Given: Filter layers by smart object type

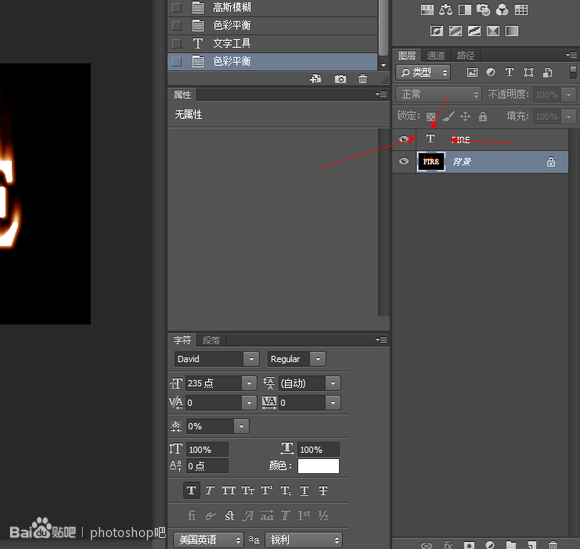Looking at the screenshot, I should (547, 73).
